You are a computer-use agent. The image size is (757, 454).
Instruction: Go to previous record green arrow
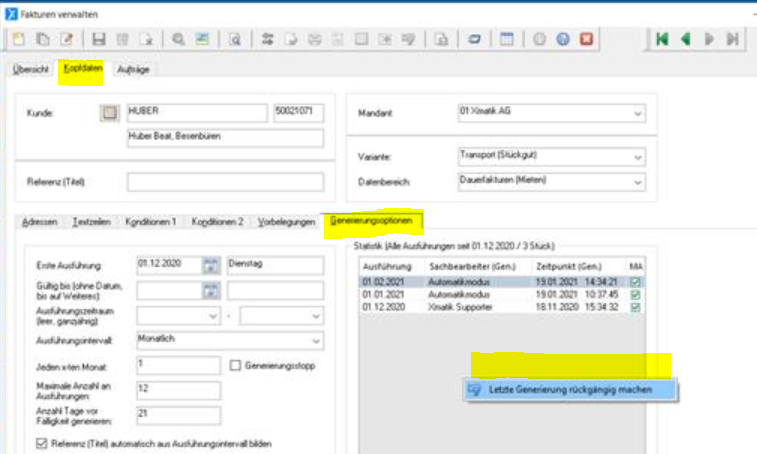686,40
